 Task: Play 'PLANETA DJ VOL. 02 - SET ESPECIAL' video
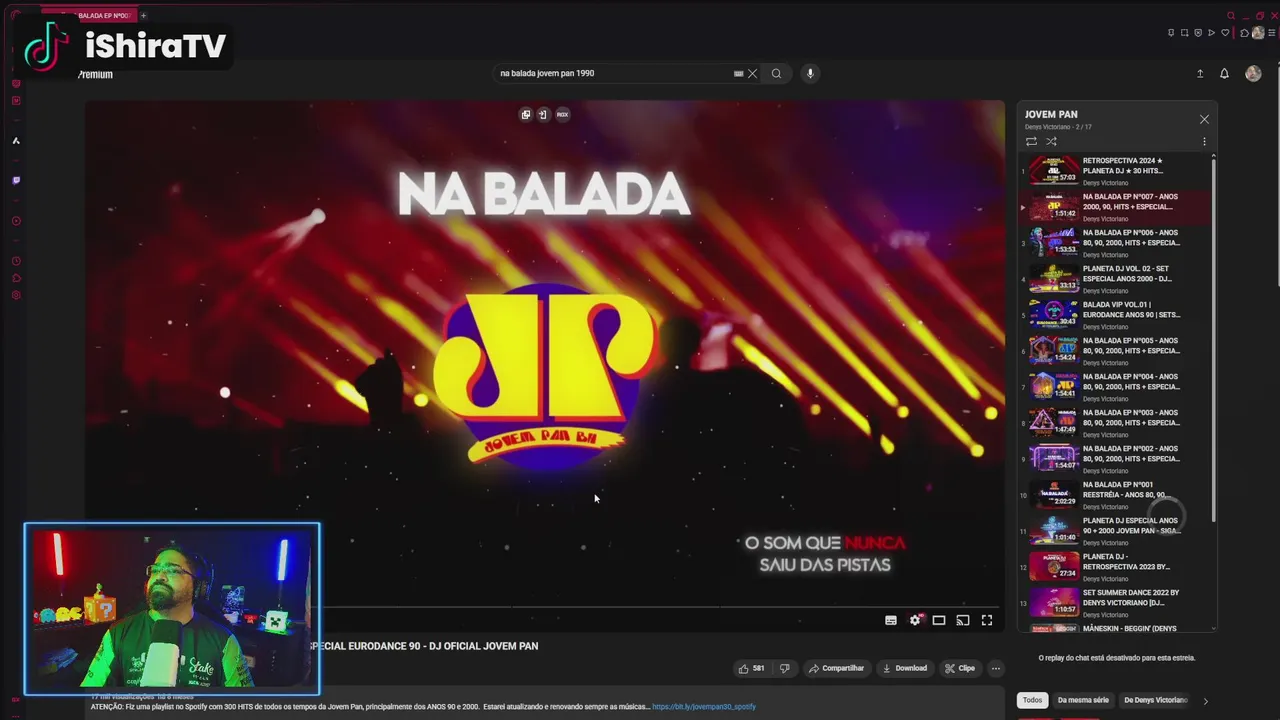click(1114, 278)
